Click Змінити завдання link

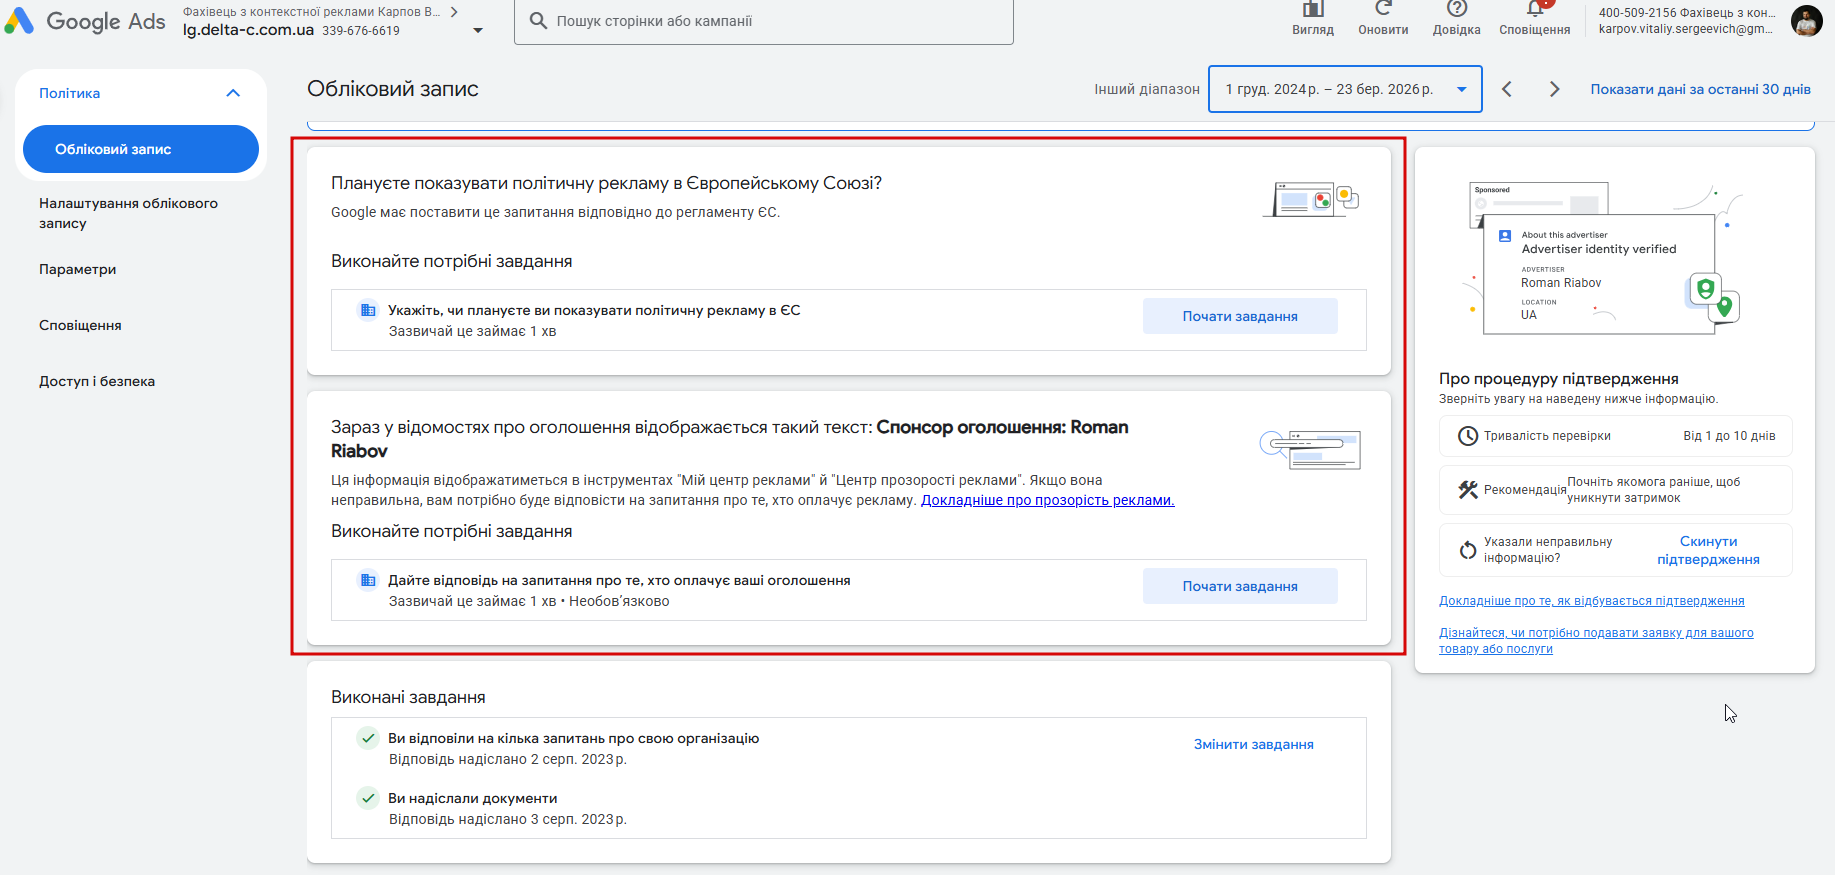coord(1253,744)
